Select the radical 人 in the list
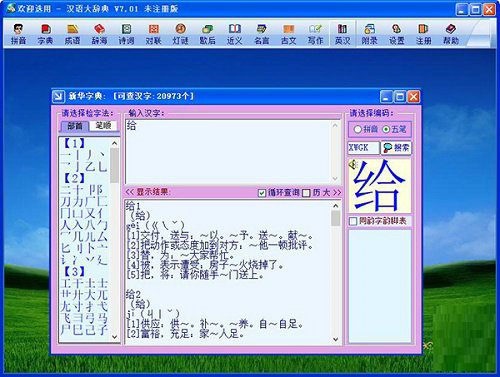Screen dimensions: 500x377 pos(66,225)
